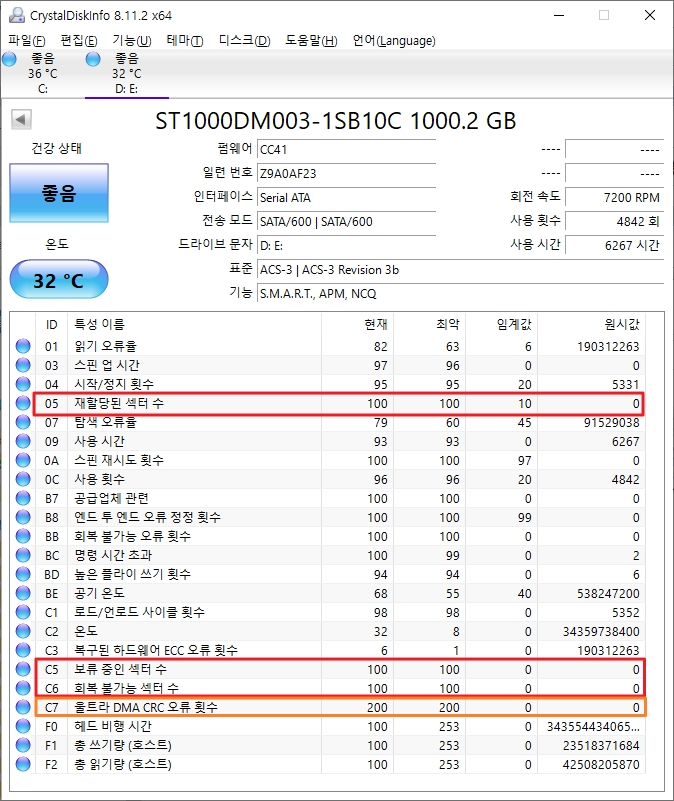Click the status orb for attribute 07
Image resolution: width=674 pixels, height=801 pixels.
coord(23,422)
